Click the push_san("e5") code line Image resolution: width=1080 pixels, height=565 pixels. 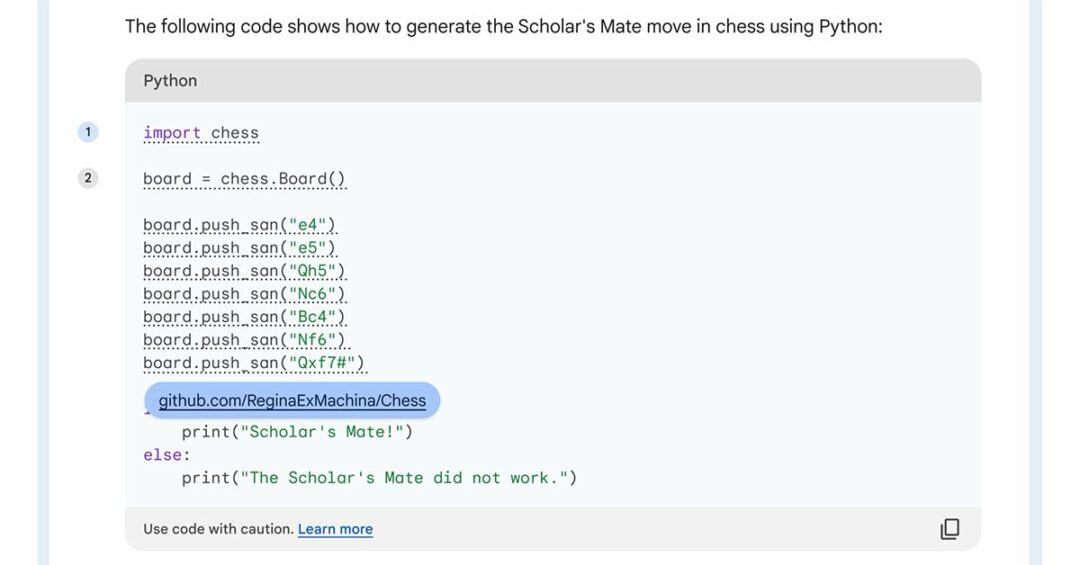240,248
